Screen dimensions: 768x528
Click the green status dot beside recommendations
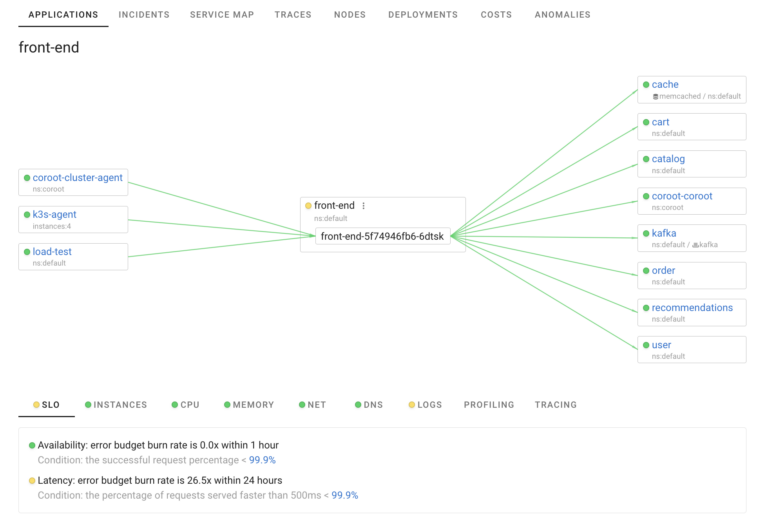(646, 308)
